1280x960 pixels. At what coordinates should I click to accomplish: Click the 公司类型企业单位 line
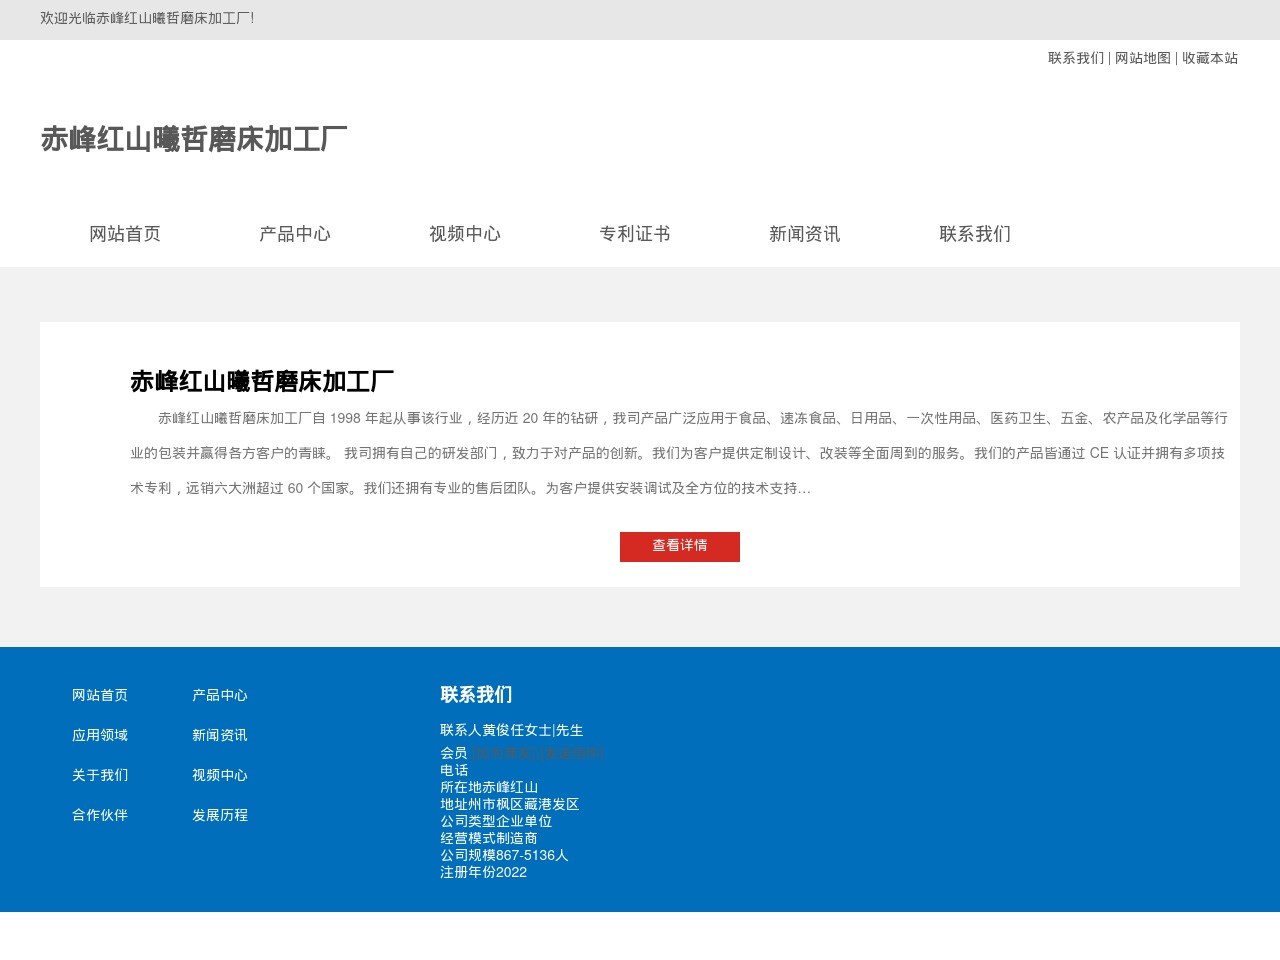click(x=496, y=821)
